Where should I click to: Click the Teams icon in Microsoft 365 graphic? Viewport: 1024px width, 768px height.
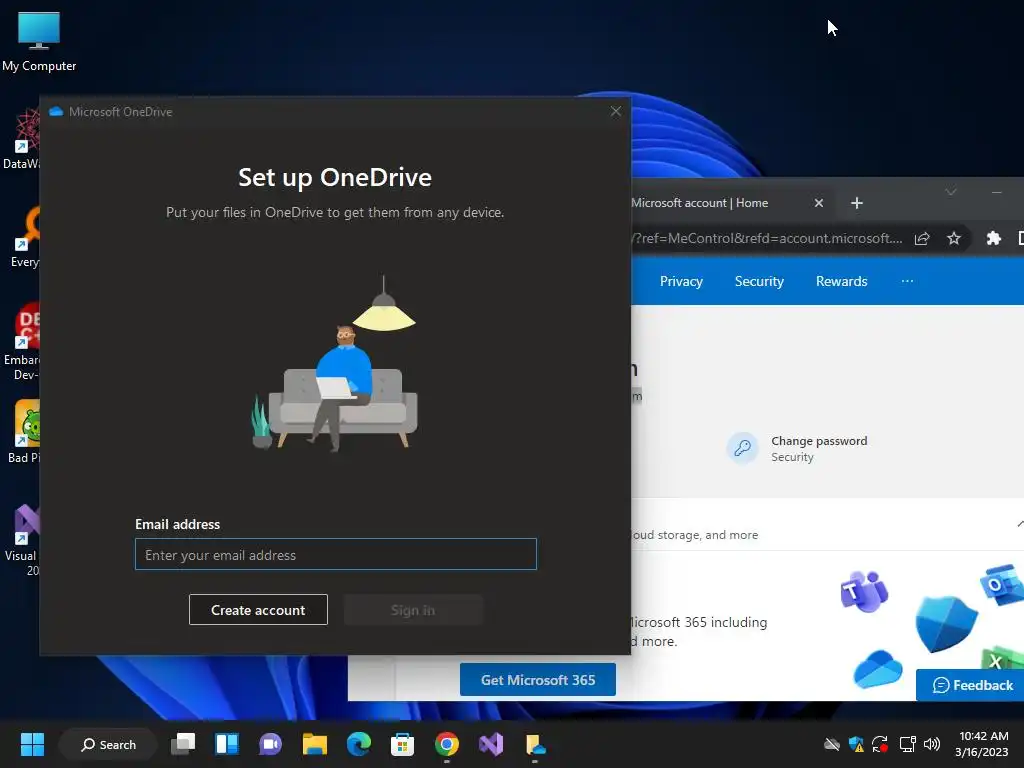click(863, 591)
